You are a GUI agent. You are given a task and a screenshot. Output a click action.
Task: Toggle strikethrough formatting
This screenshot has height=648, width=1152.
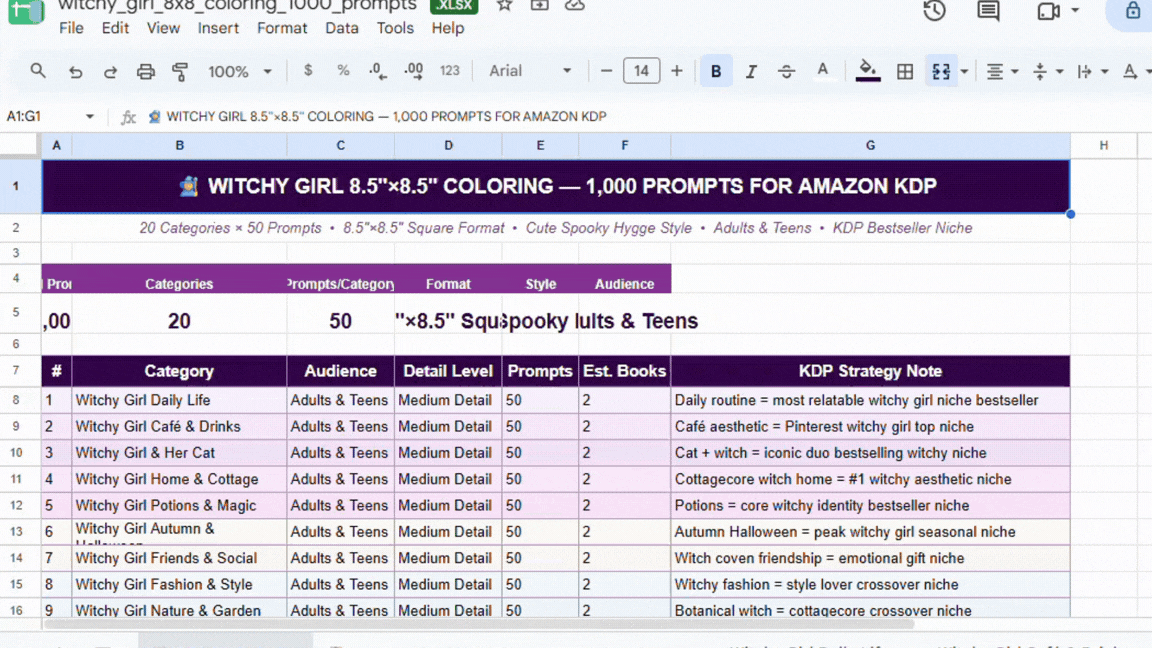point(786,71)
